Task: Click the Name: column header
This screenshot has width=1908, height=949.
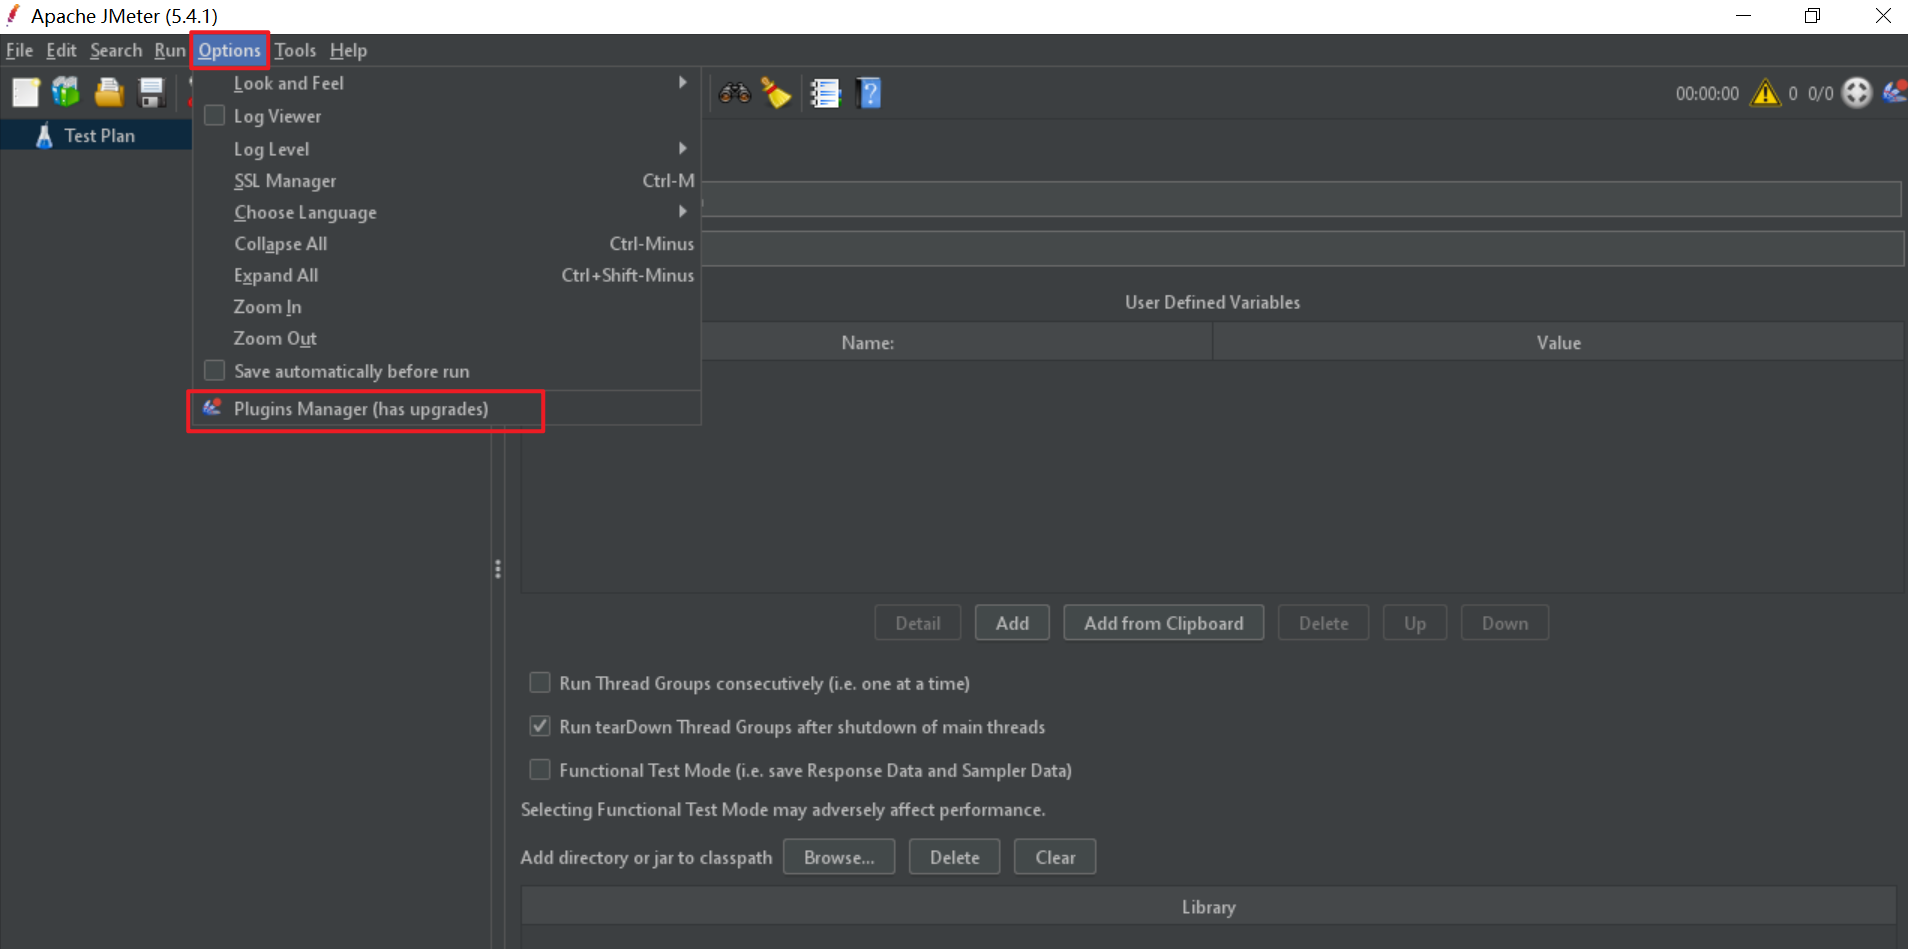Action: pos(867,343)
